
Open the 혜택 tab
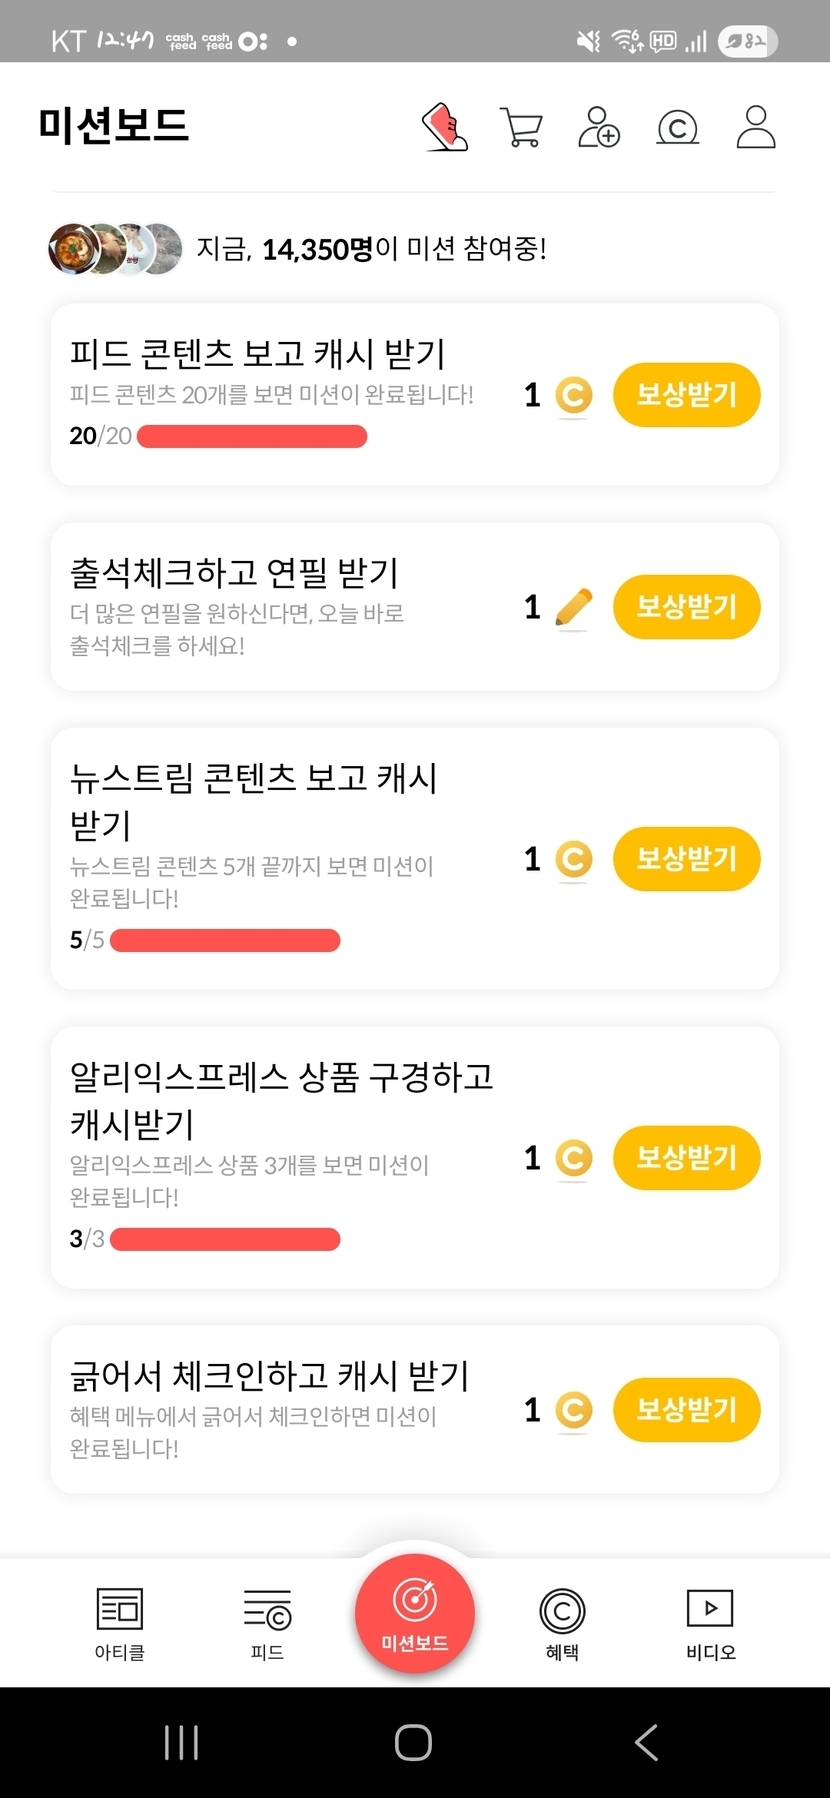562,1623
